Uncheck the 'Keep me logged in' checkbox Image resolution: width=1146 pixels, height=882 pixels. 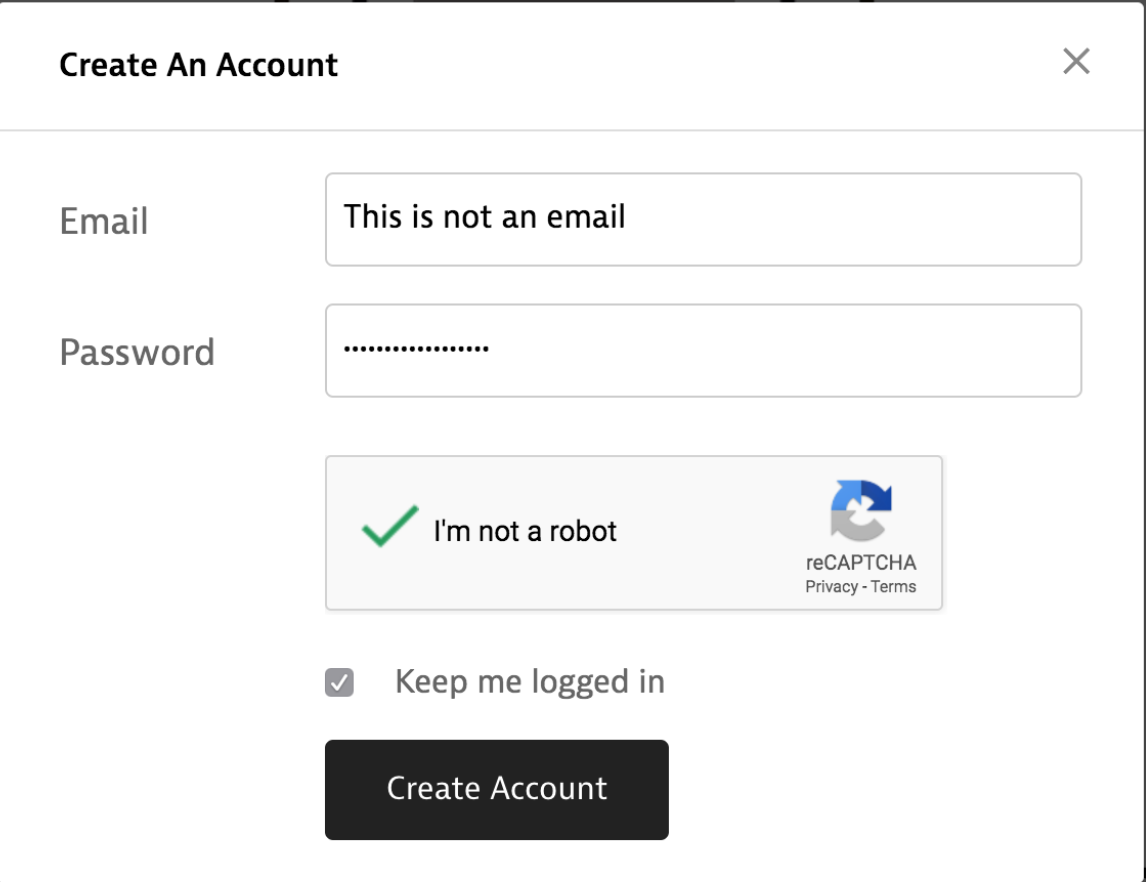point(339,682)
